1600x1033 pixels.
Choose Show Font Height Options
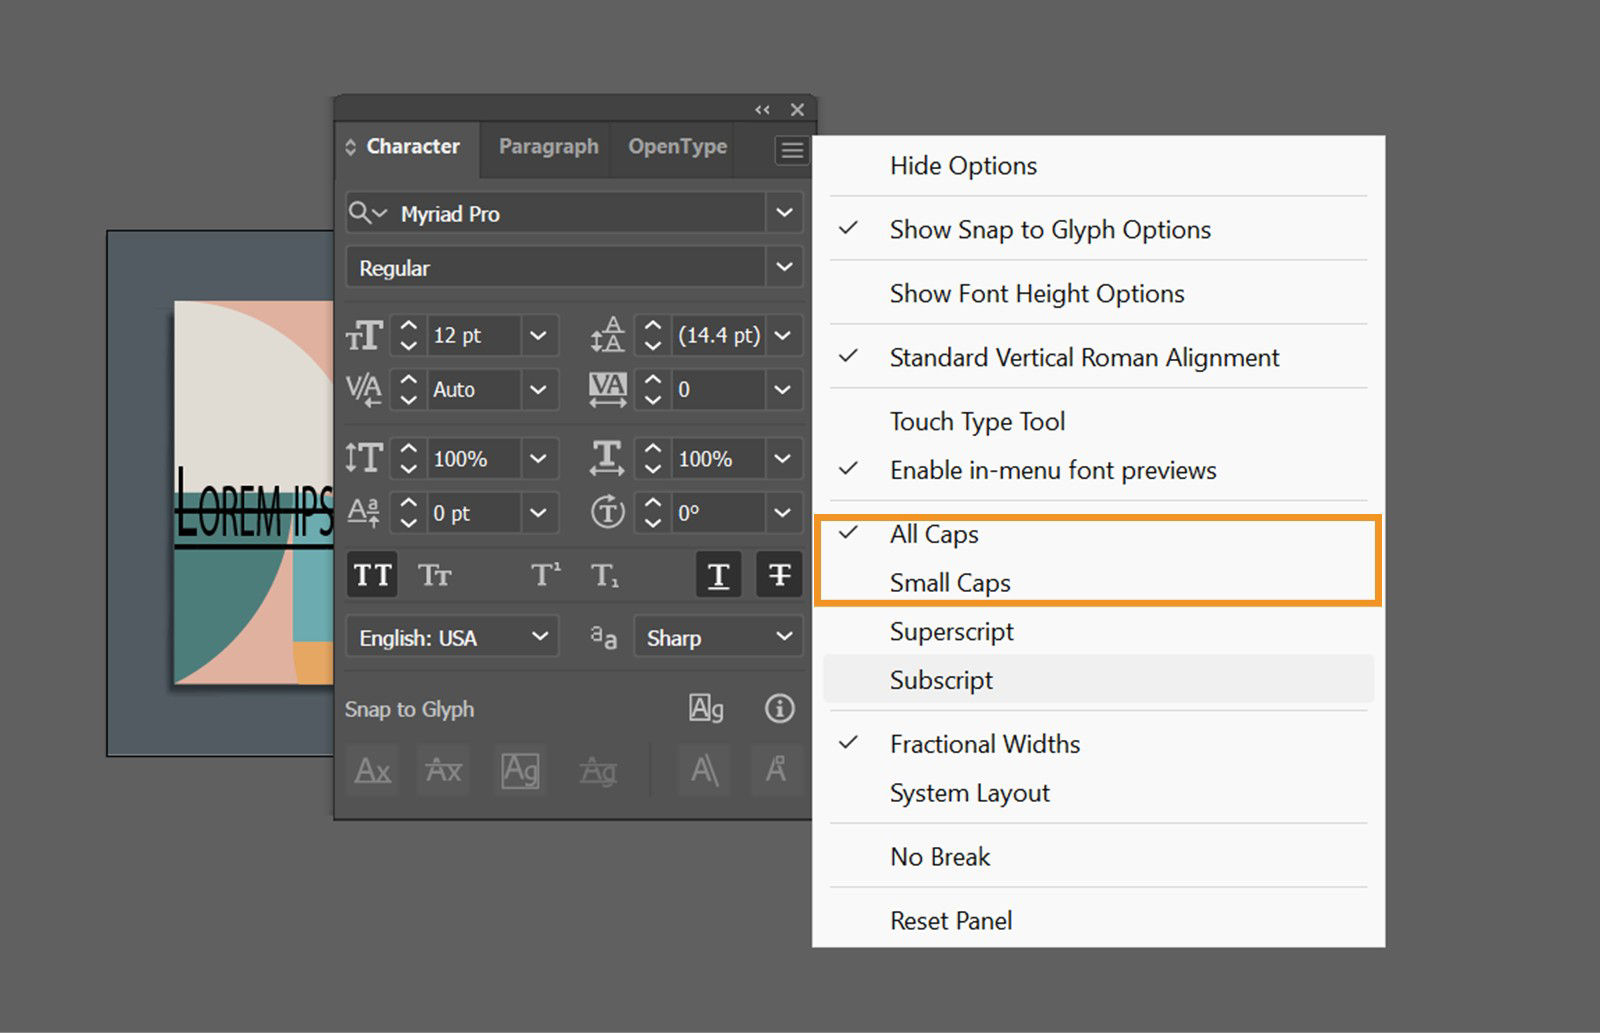(x=1098, y=294)
